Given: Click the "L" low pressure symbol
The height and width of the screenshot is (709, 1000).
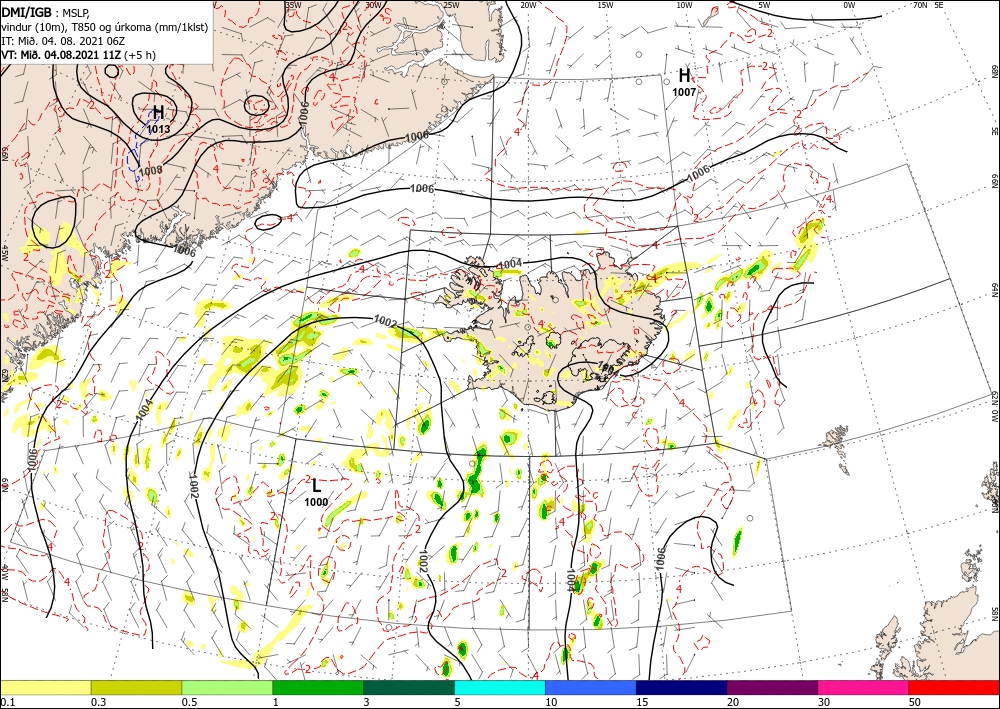Looking at the screenshot, I should [316, 486].
